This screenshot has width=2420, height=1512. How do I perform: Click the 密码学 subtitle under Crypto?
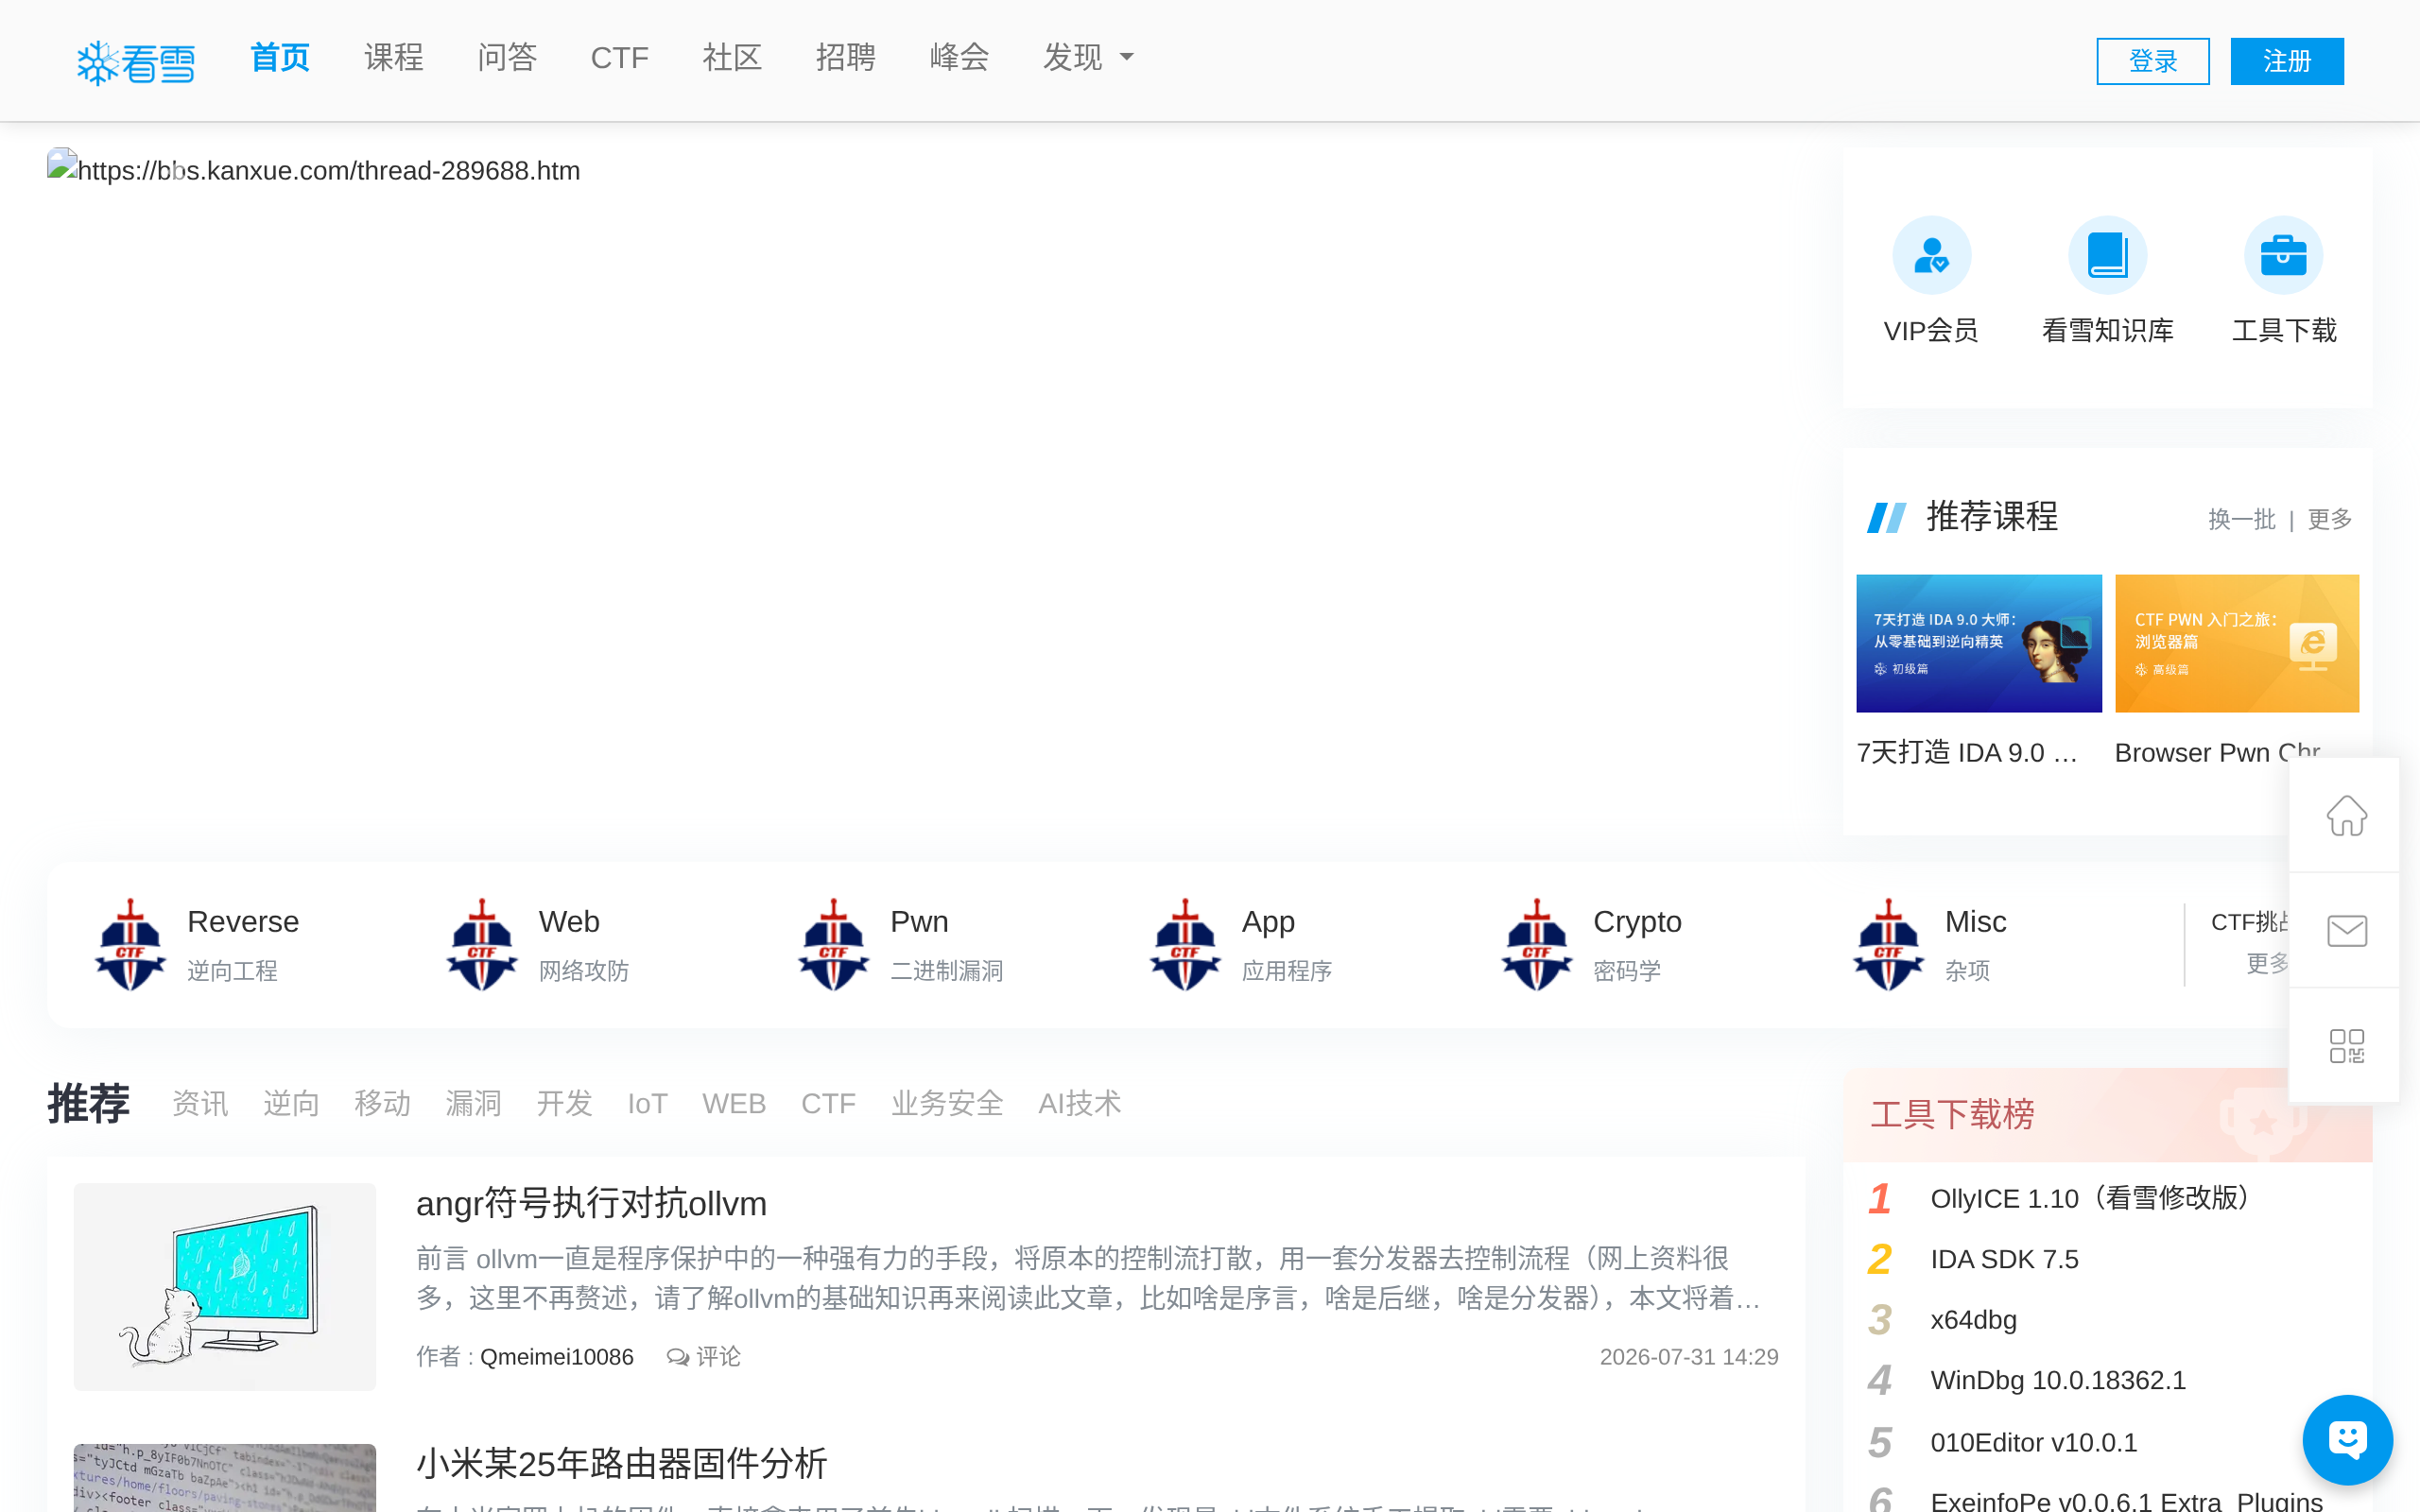coord(1627,971)
